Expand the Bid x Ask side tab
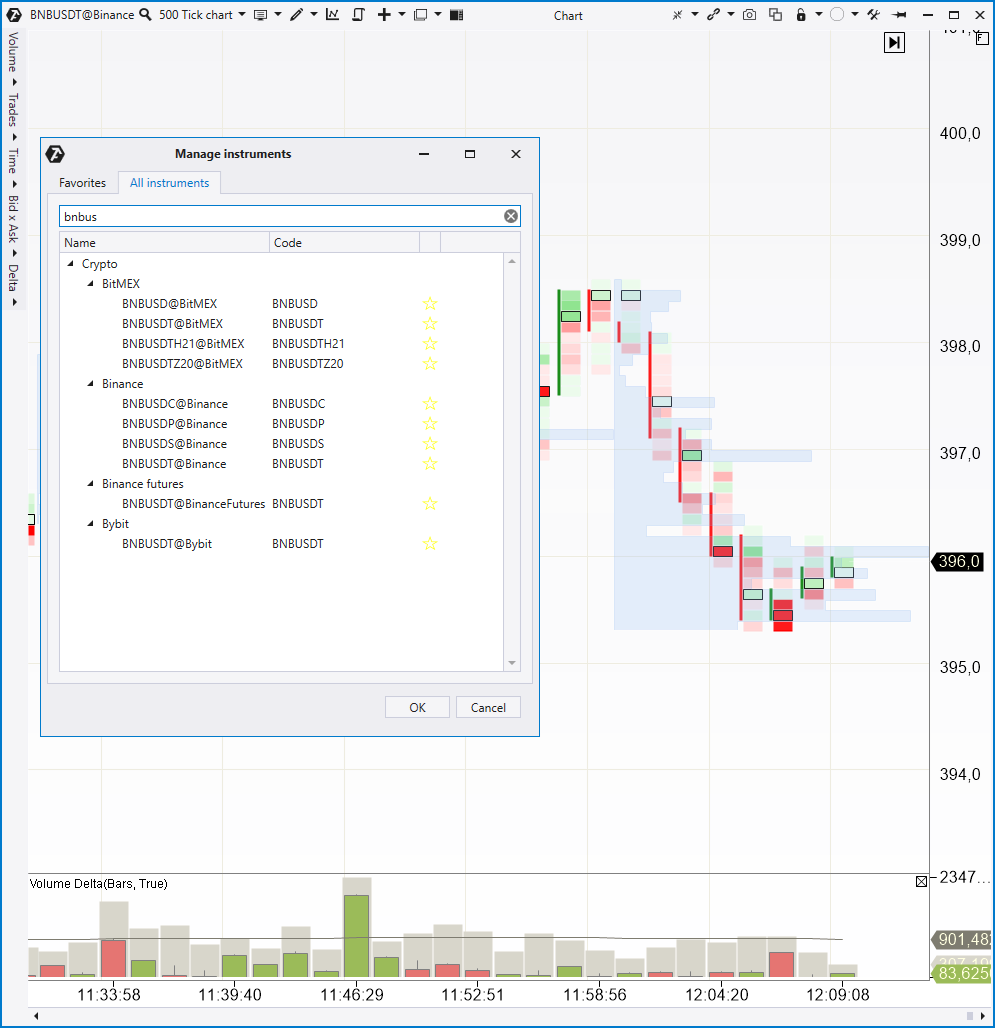This screenshot has width=995, height=1028. click(x=12, y=225)
